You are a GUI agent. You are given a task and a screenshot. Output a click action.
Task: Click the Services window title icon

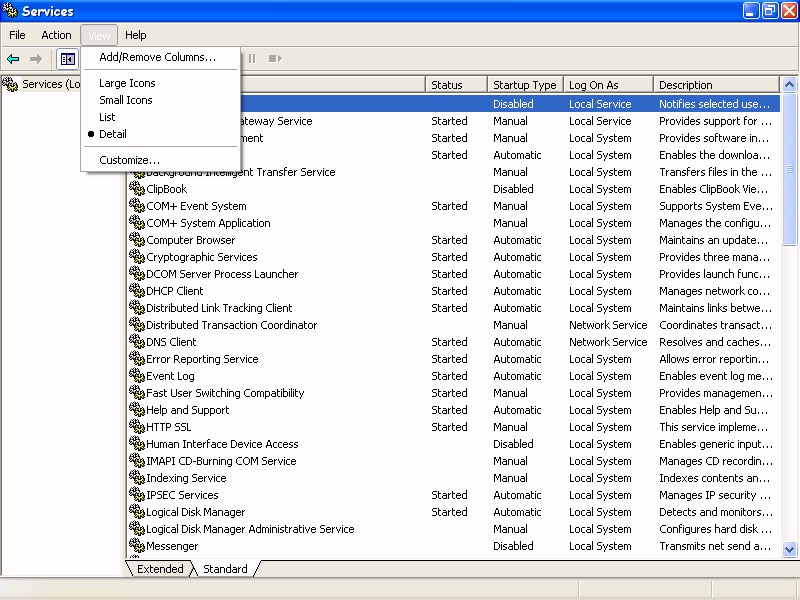[10, 10]
